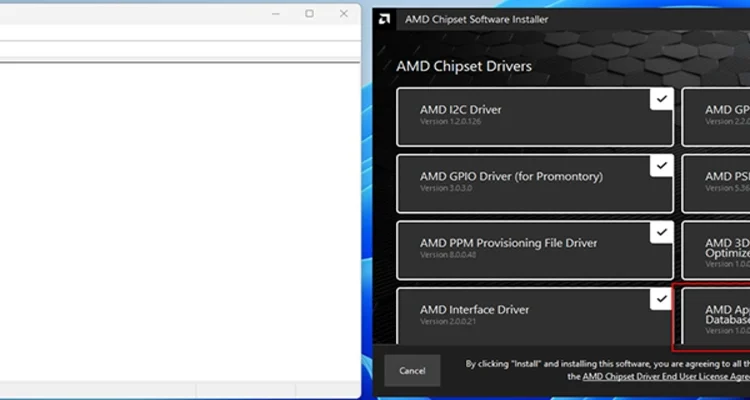Uncheck the AMD Interface Driver checkbox
The height and width of the screenshot is (400, 750).
[x=662, y=299]
